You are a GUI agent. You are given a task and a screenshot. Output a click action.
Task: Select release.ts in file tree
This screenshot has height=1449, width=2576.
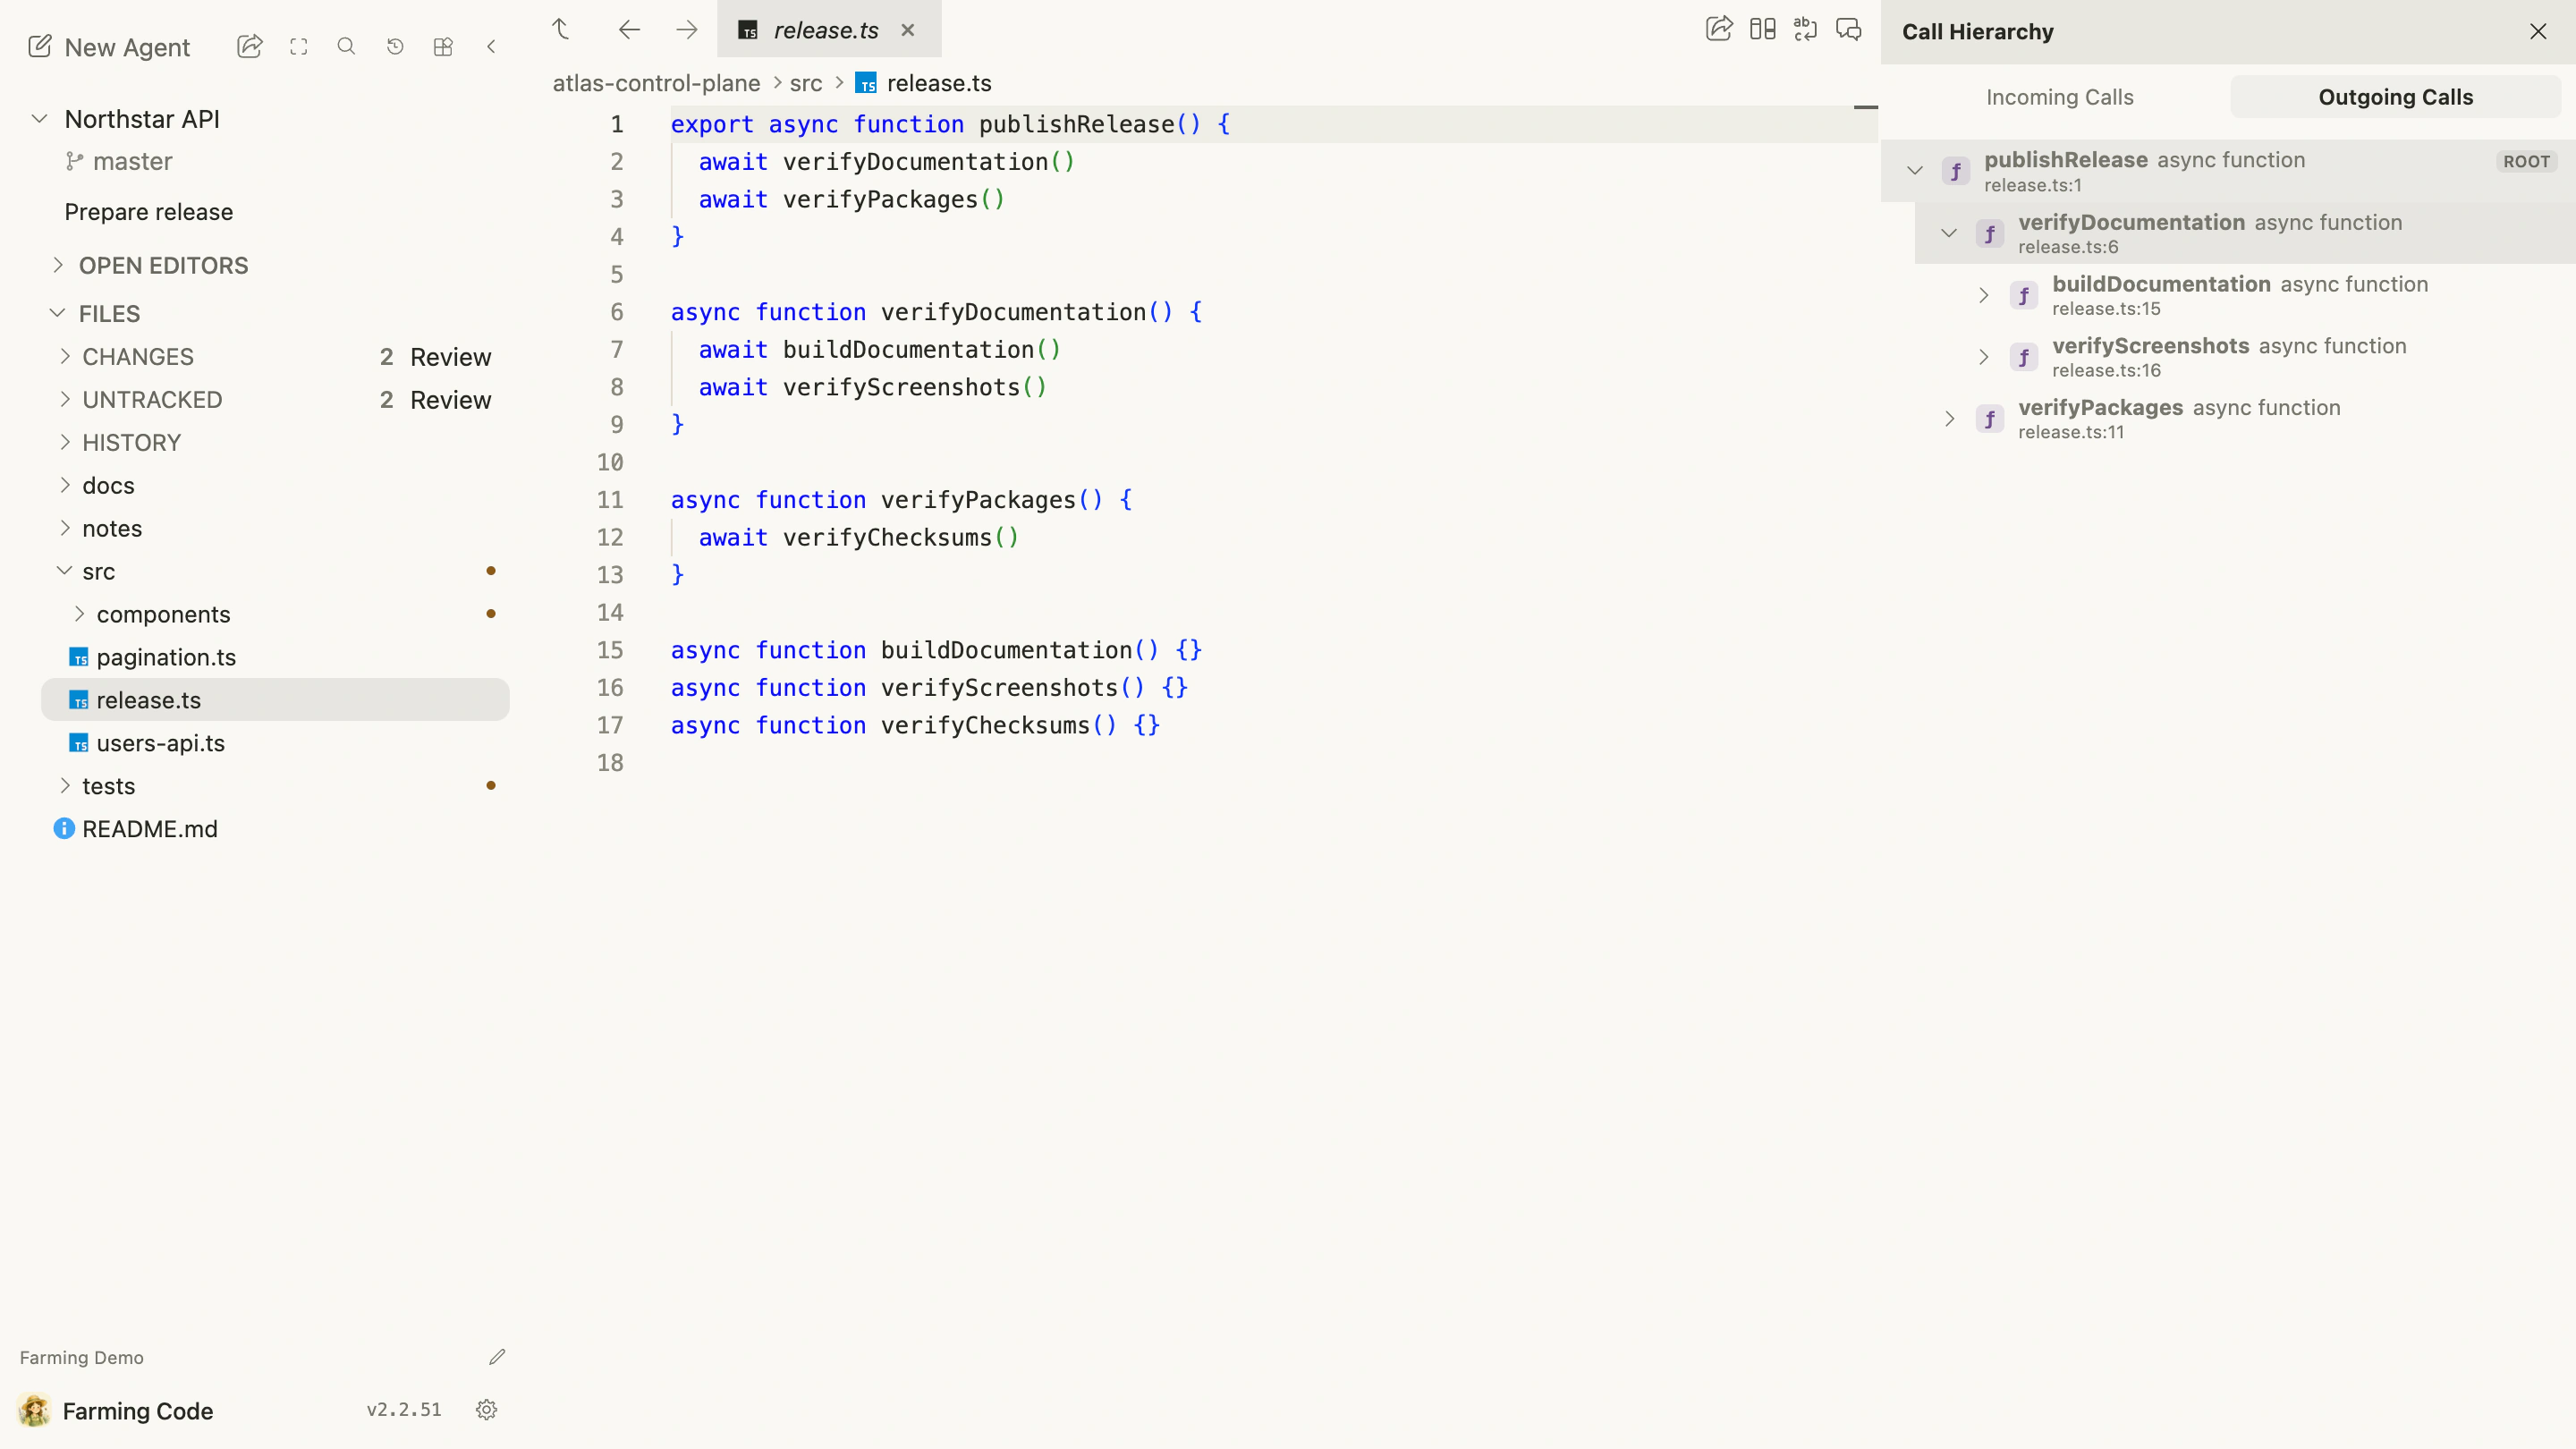275,700
